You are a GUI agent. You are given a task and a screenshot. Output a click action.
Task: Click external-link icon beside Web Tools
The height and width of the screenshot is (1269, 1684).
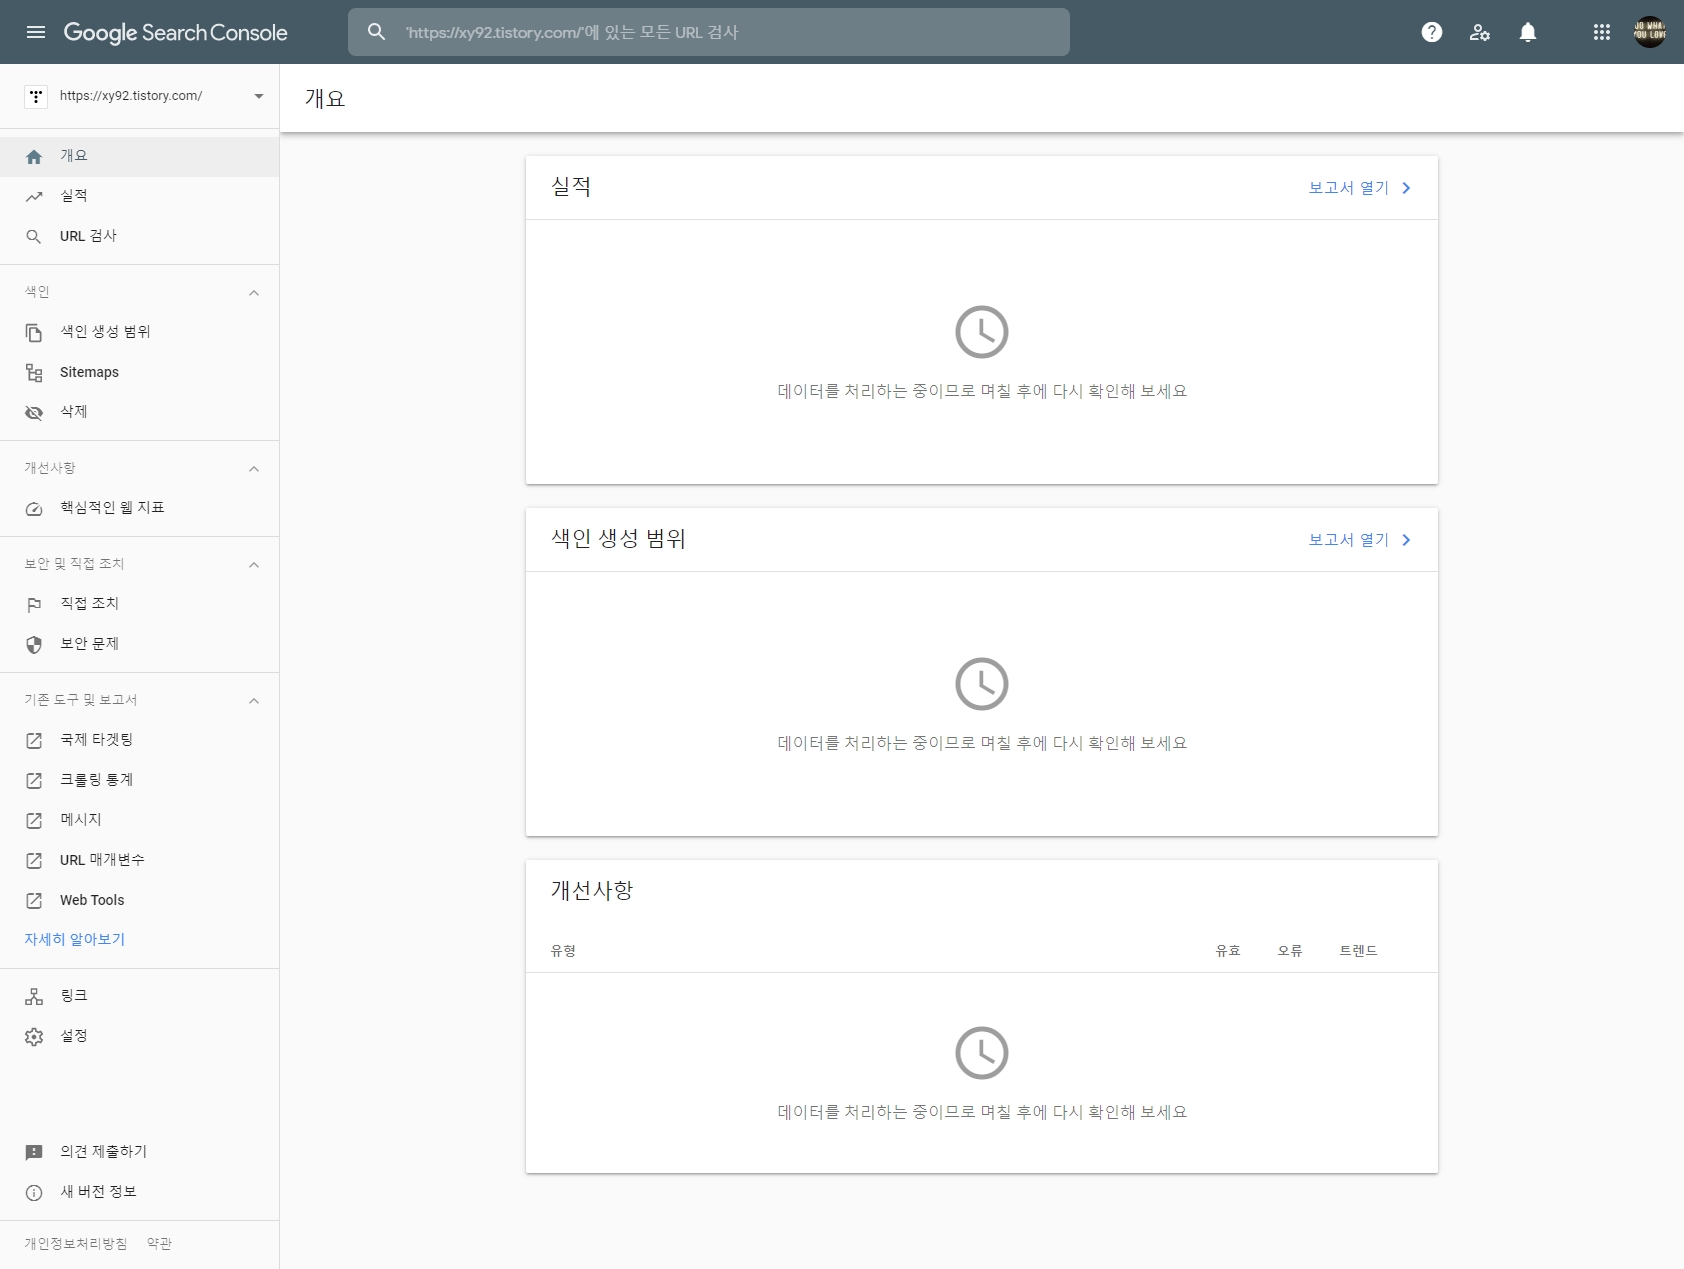pyautogui.click(x=34, y=901)
